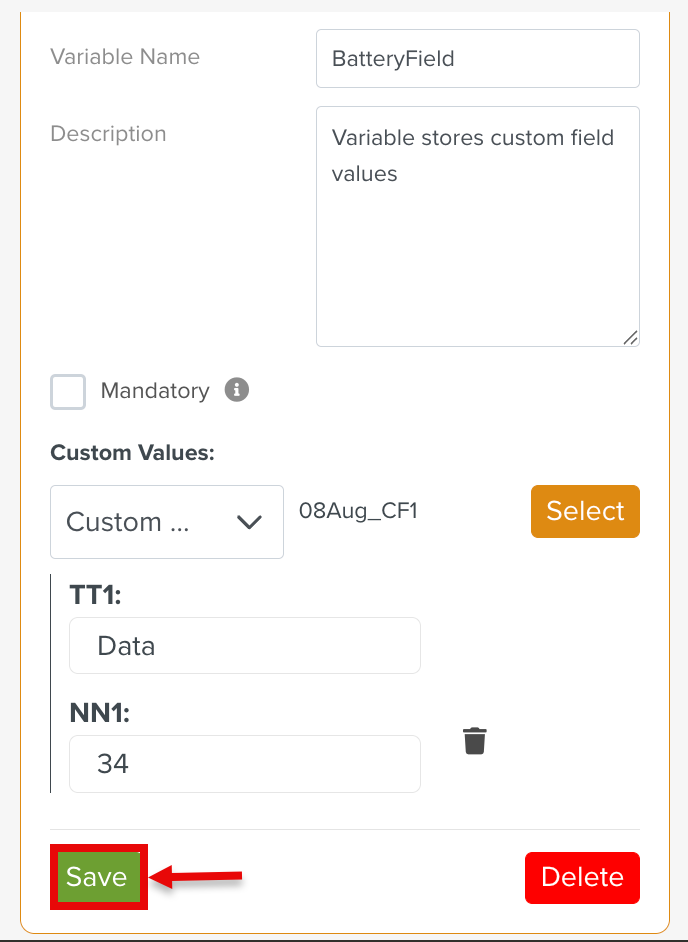Click the Custom Values heading

[132, 453]
